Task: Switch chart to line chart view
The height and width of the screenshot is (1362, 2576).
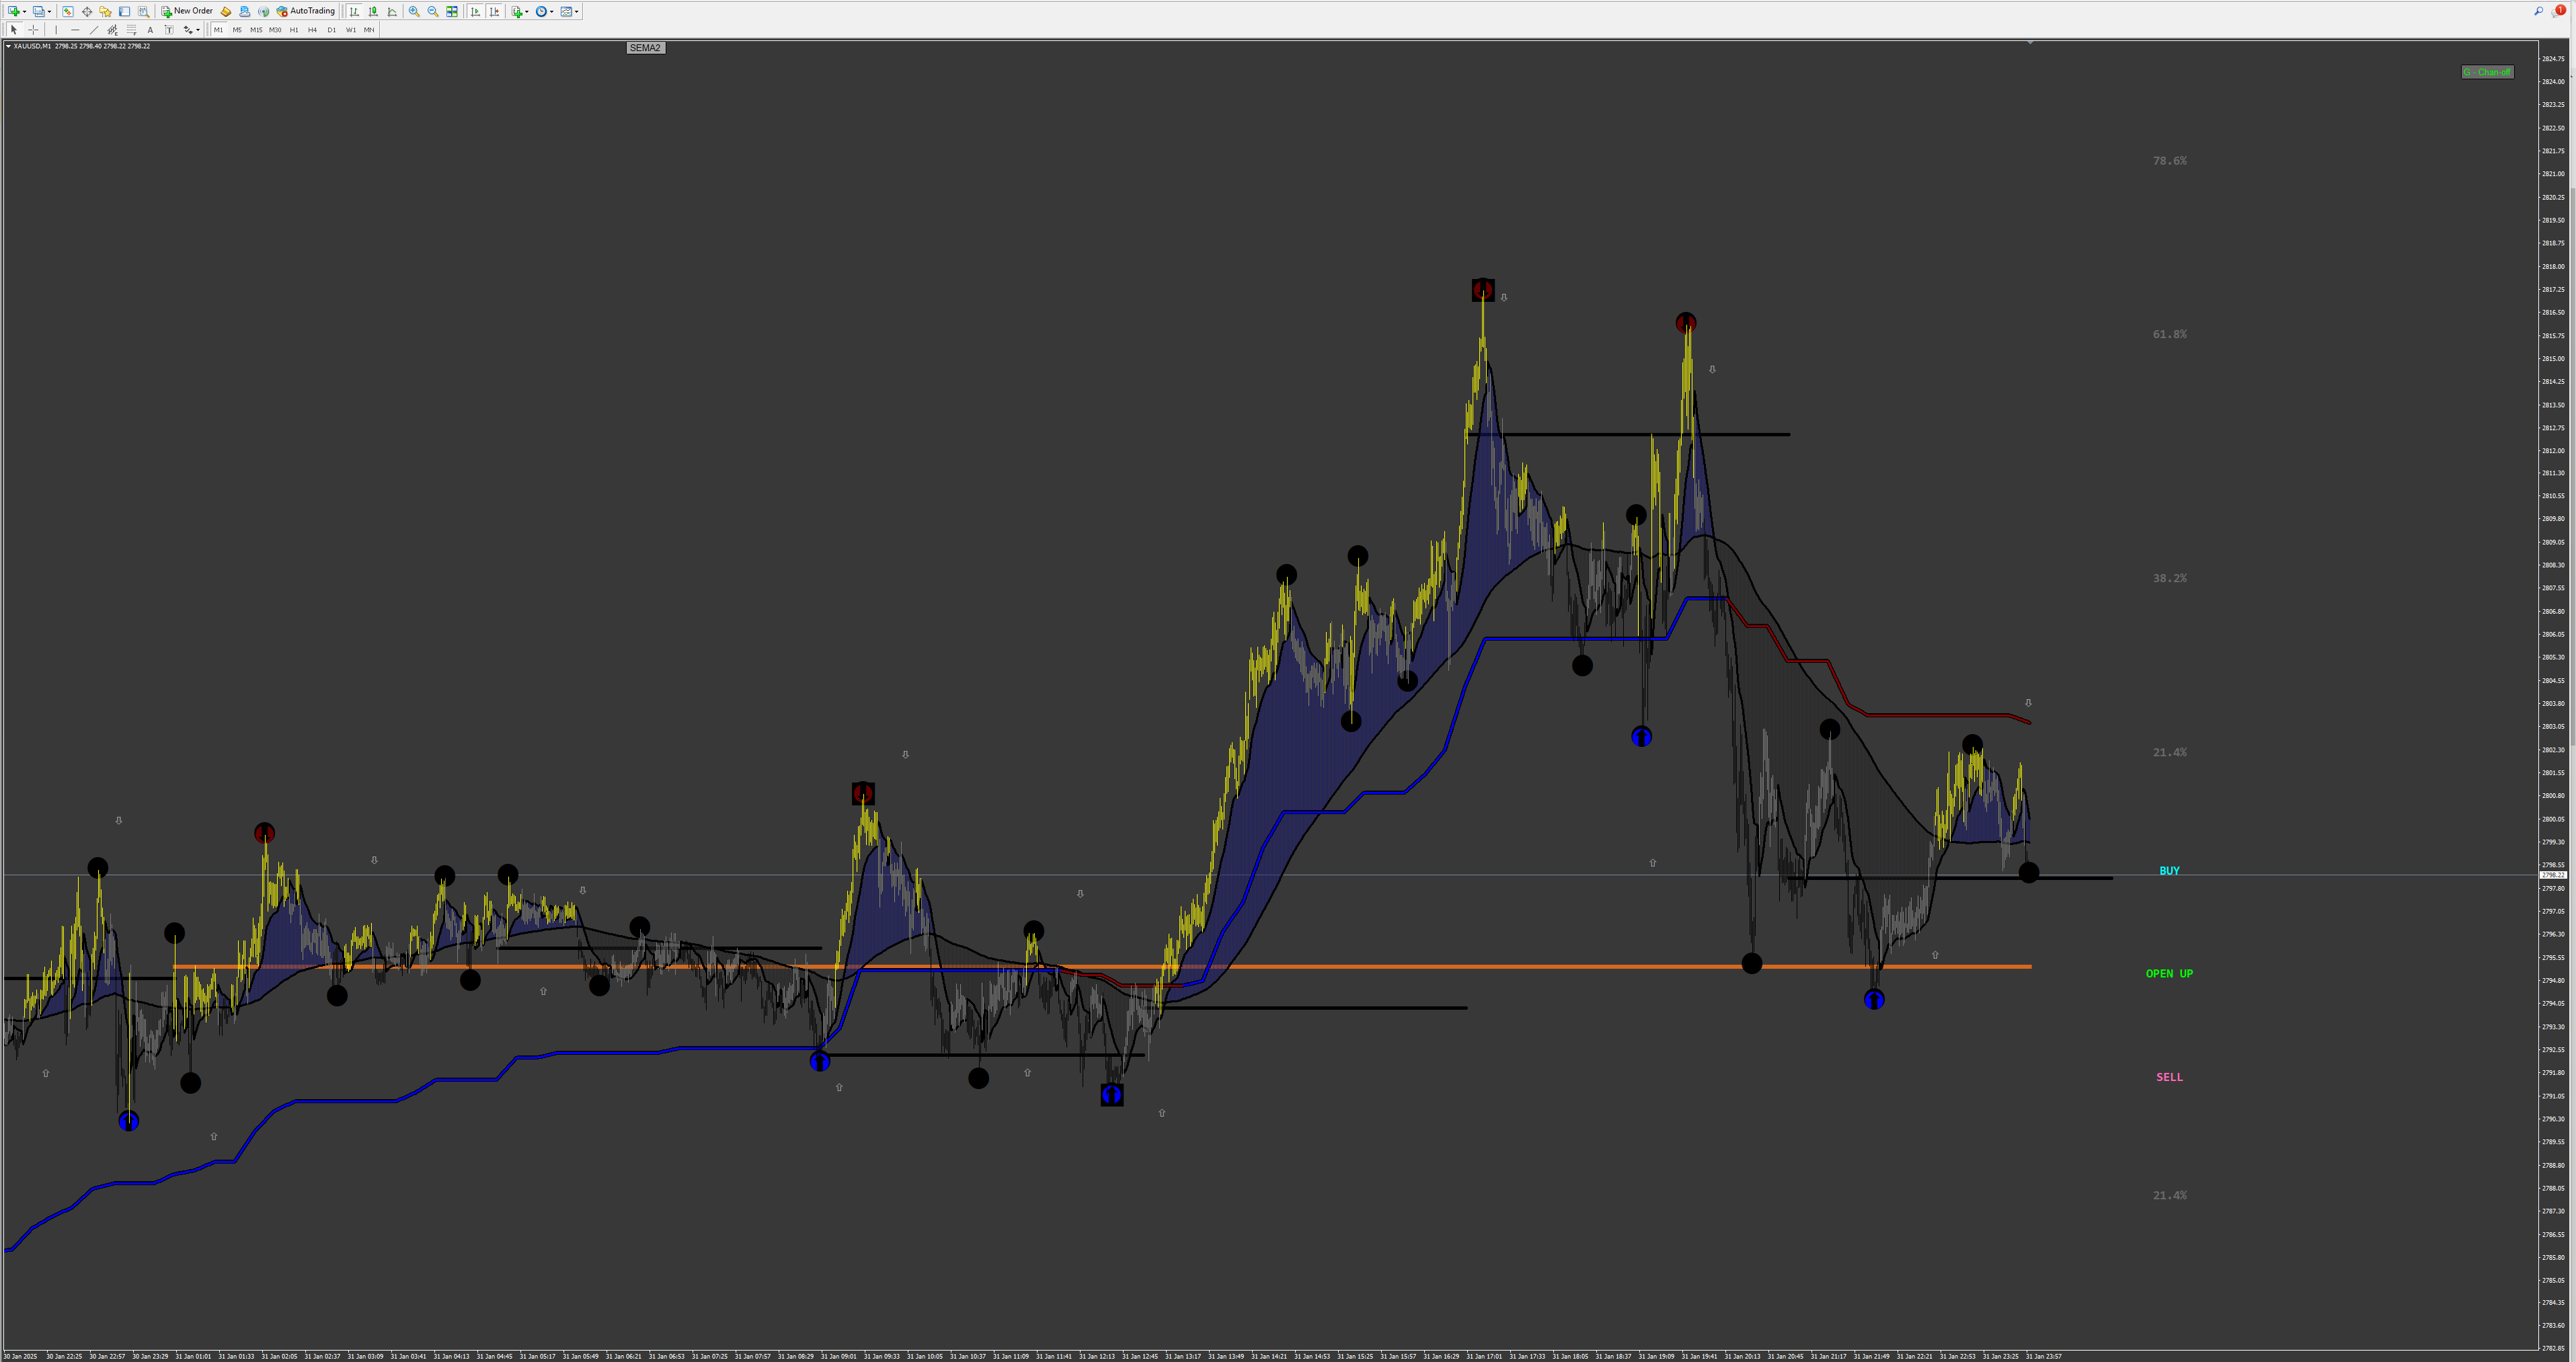Action: tap(392, 11)
